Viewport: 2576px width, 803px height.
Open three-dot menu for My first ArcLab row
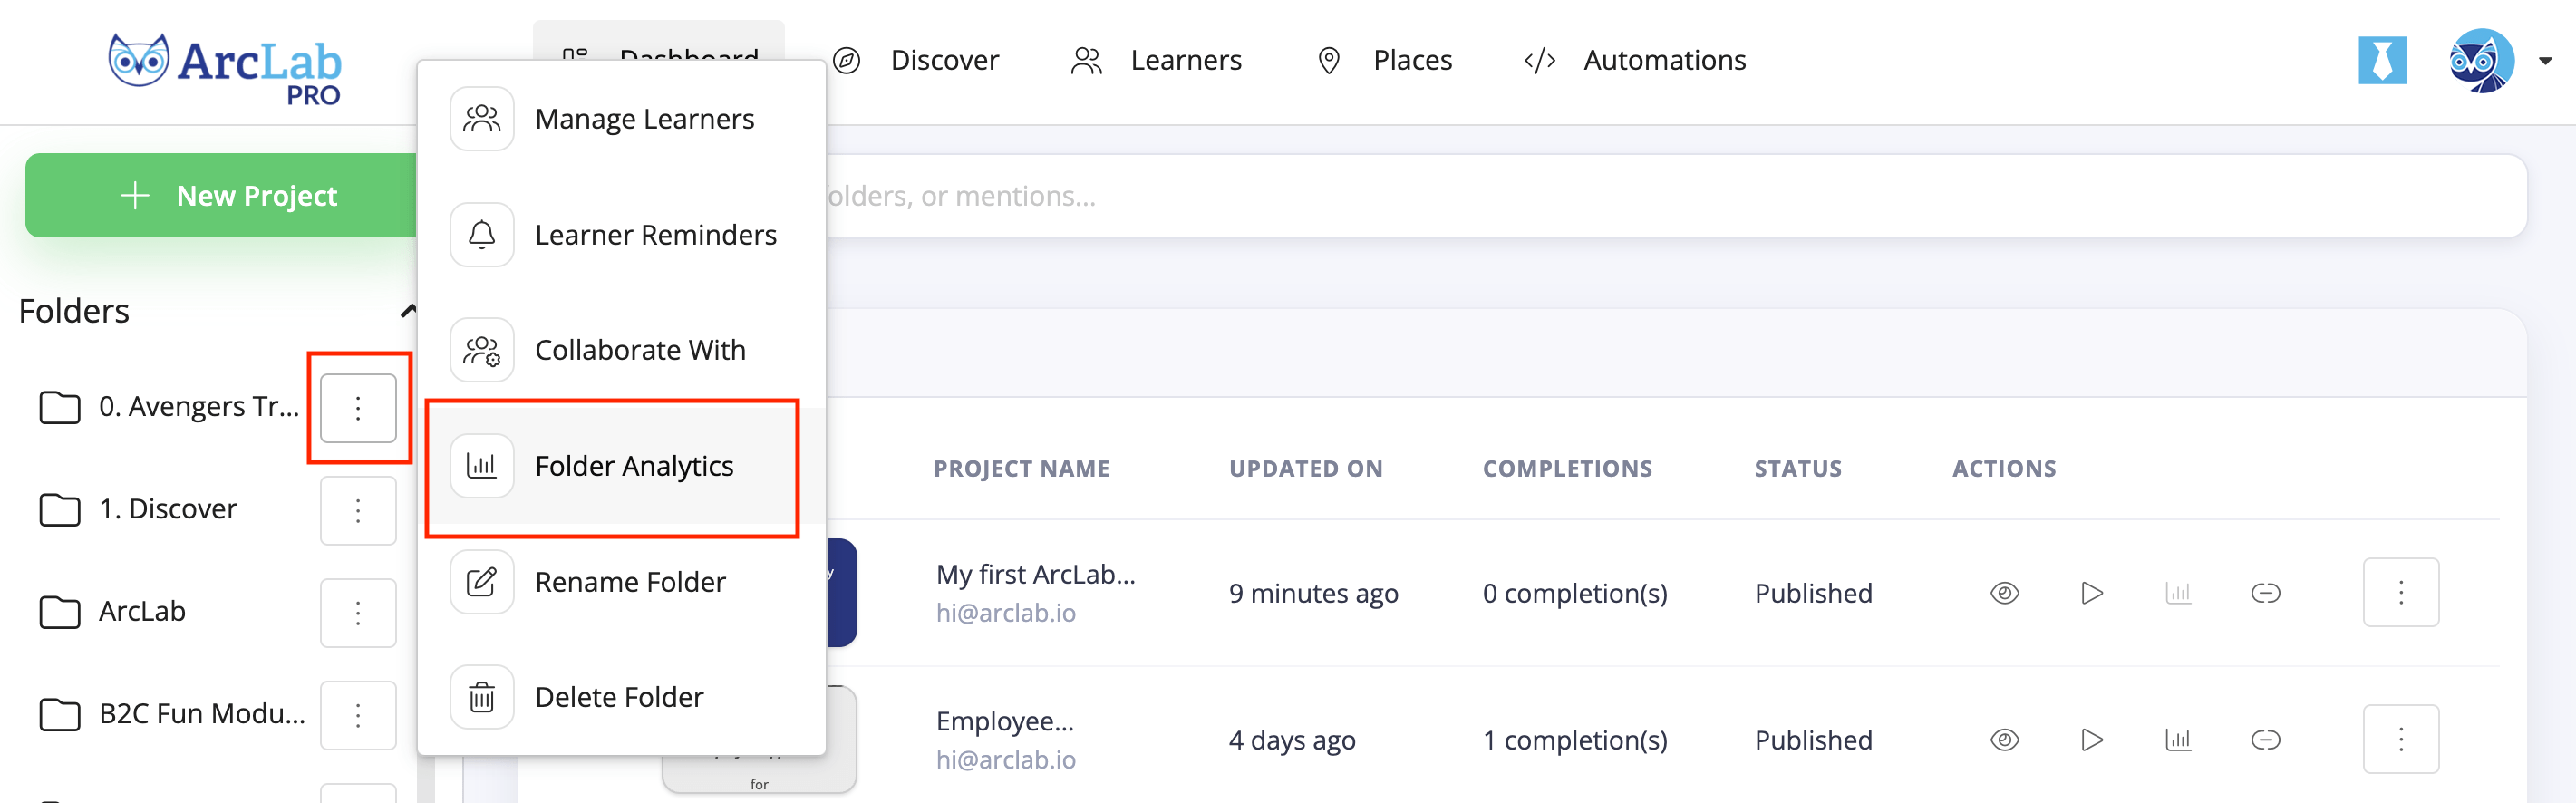(2400, 593)
